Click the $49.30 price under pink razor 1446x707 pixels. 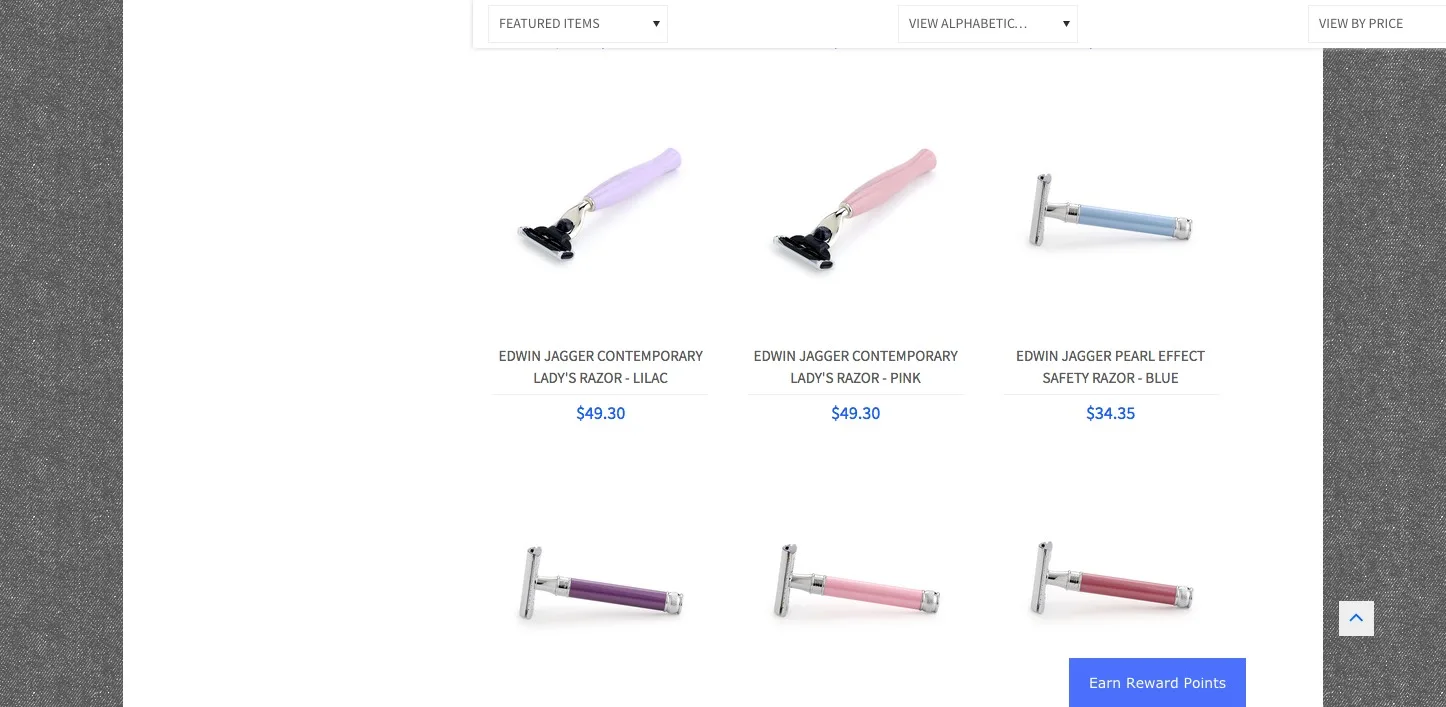pos(855,413)
